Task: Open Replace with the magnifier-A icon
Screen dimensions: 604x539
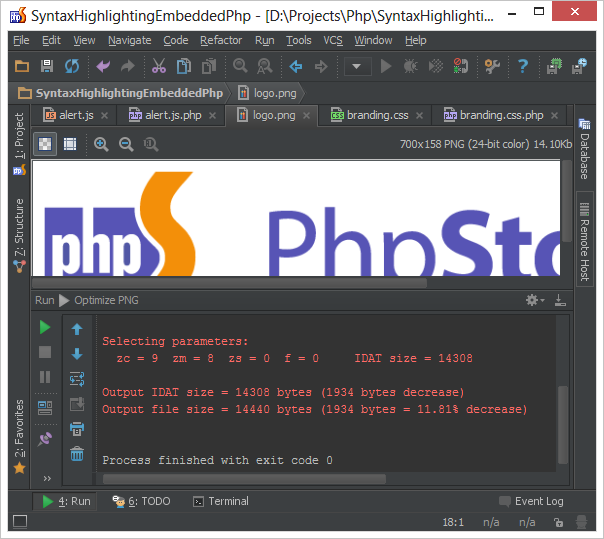Action: tap(265, 66)
